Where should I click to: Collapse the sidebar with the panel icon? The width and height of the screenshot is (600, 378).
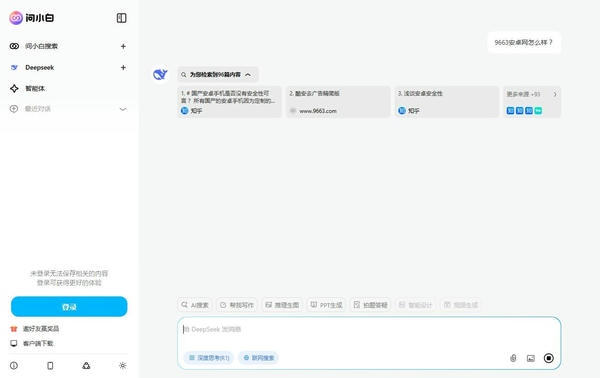click(121, 18)
